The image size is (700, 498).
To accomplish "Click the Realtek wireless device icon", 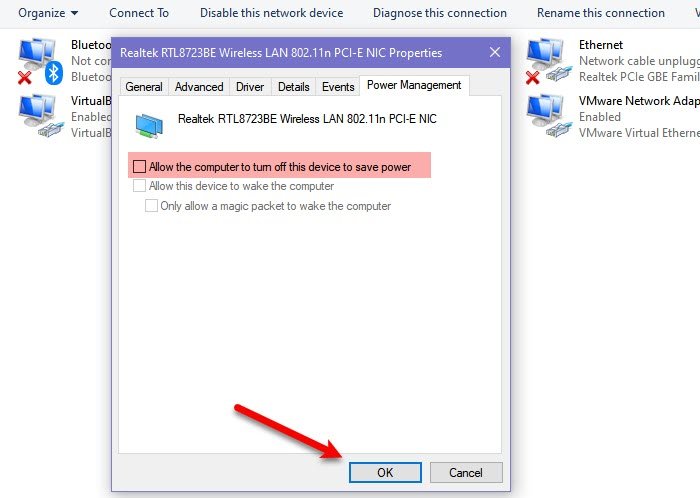I will [x=151, y=124].
